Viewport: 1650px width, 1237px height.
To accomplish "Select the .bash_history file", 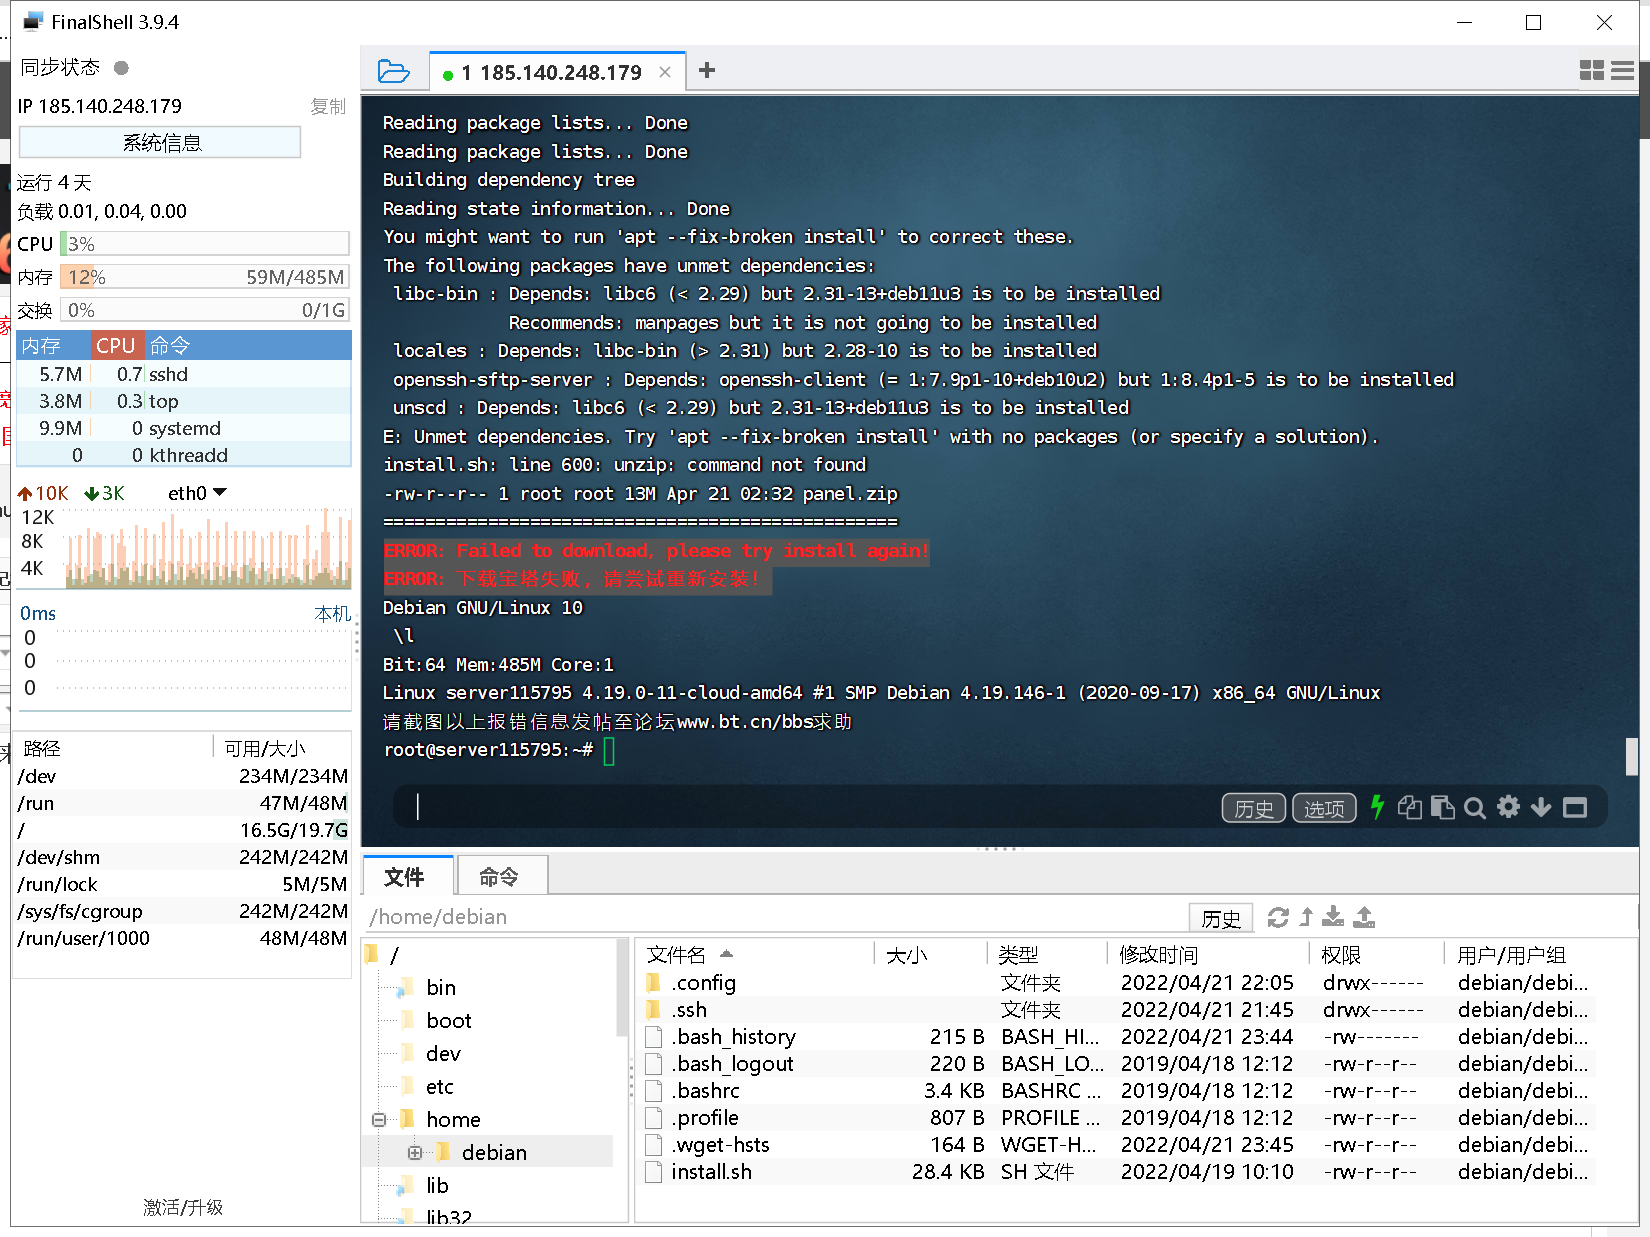I will click(x=1116, y=1037).
